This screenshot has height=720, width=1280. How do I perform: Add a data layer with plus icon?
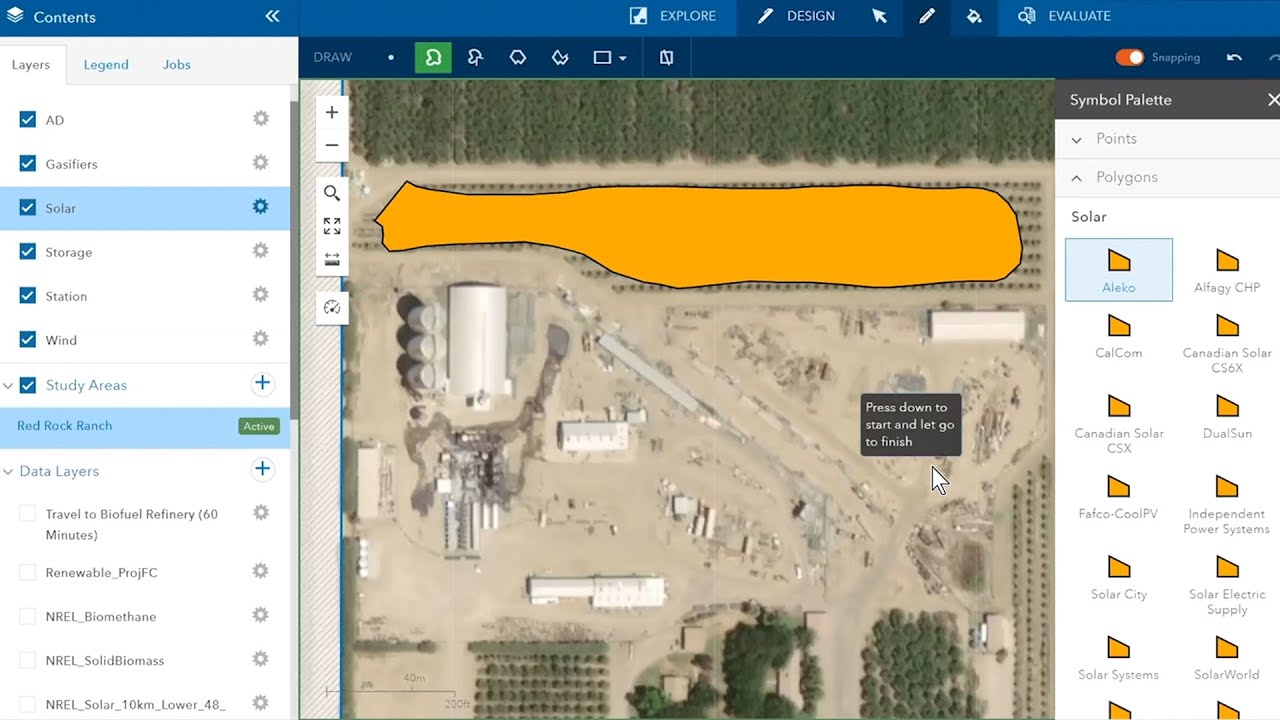tap(262, 469)
